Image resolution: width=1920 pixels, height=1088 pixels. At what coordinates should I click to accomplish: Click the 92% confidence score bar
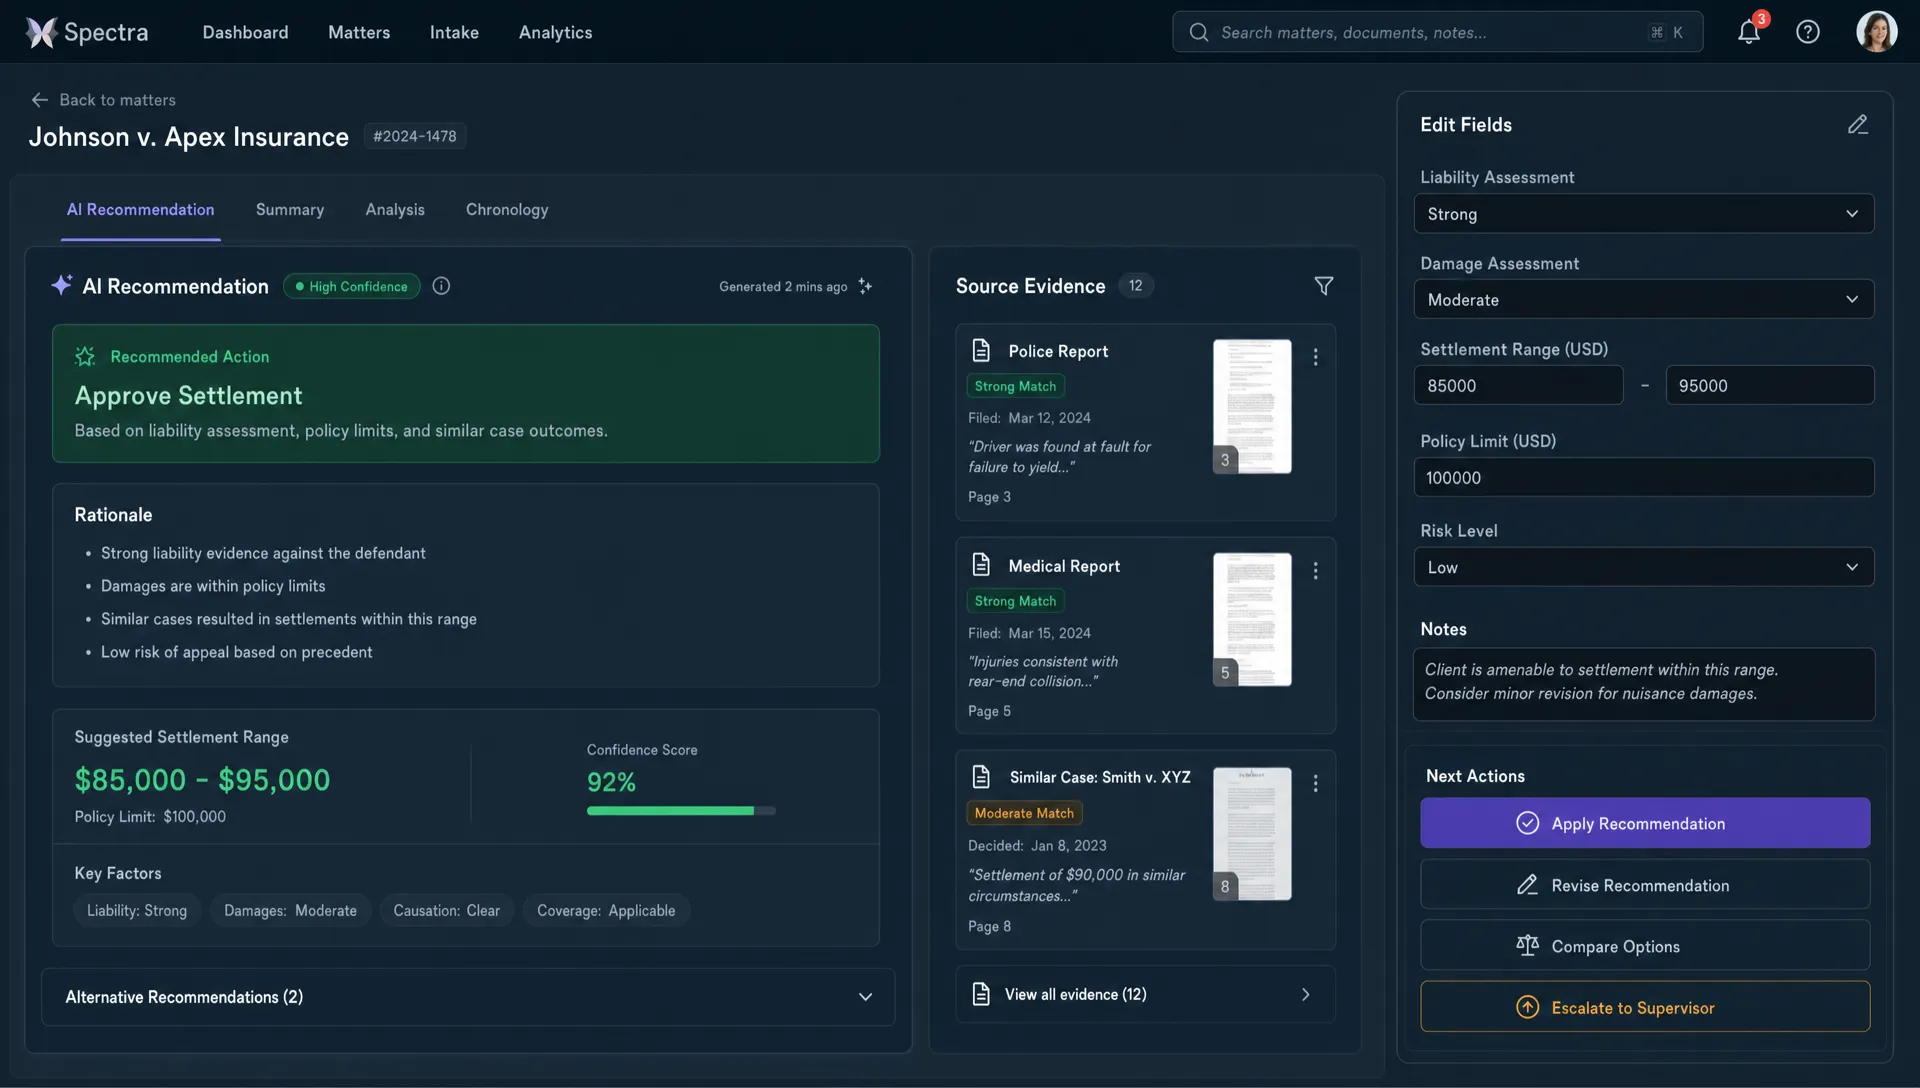[x=681, y=811]
